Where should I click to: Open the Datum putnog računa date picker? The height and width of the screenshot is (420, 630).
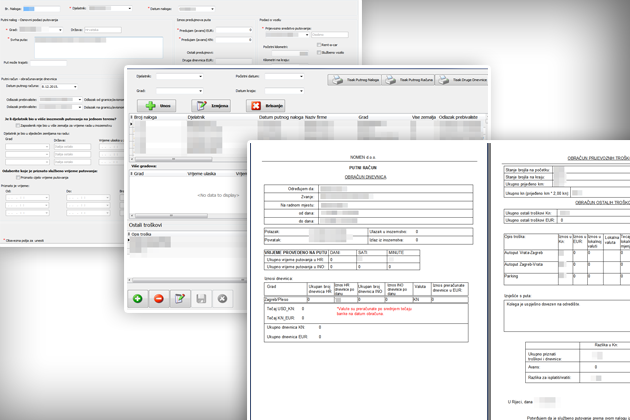click(x=73, y=86)
